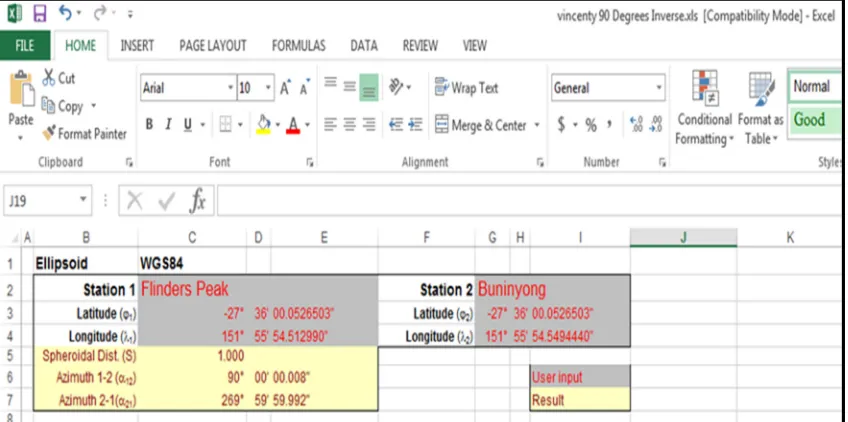
Task: Click in the formula bar
Action: [530, 201]
